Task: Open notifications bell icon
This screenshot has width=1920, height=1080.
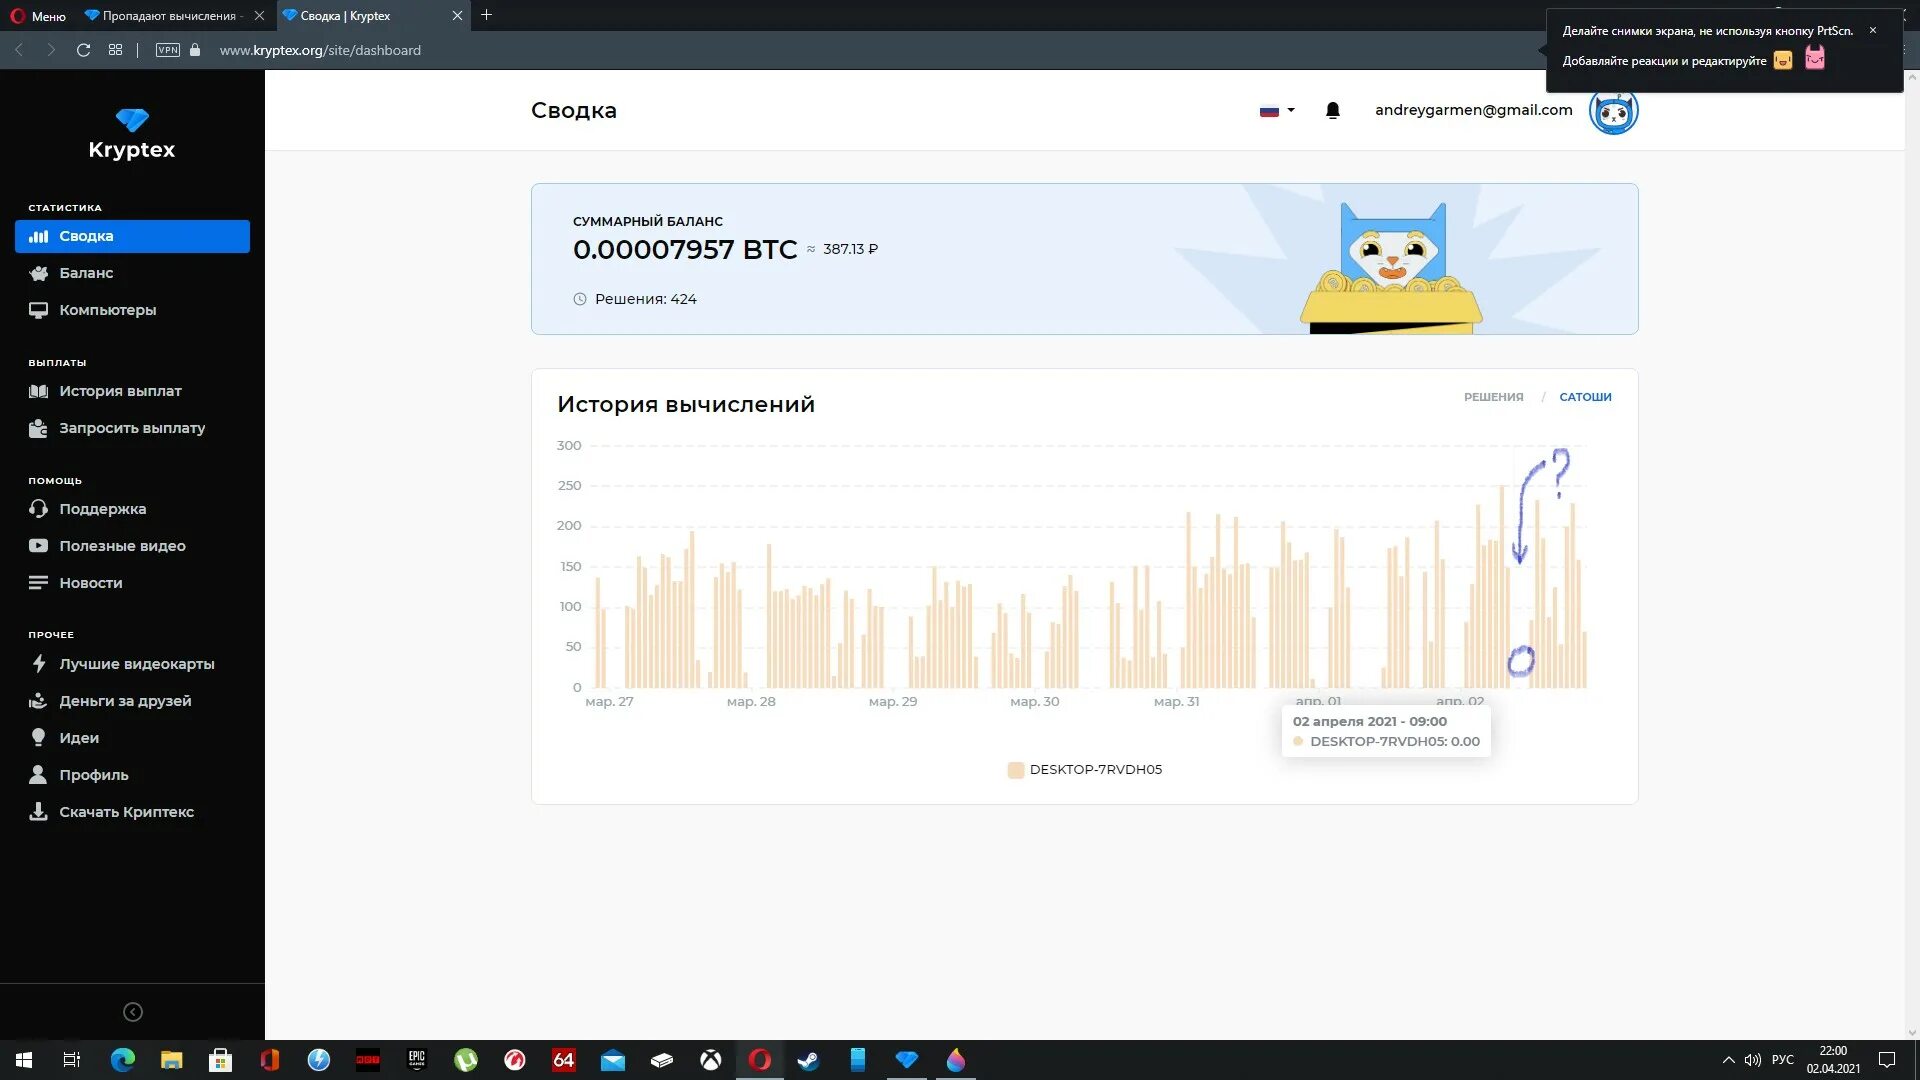Action: (x=1332, y=111)
